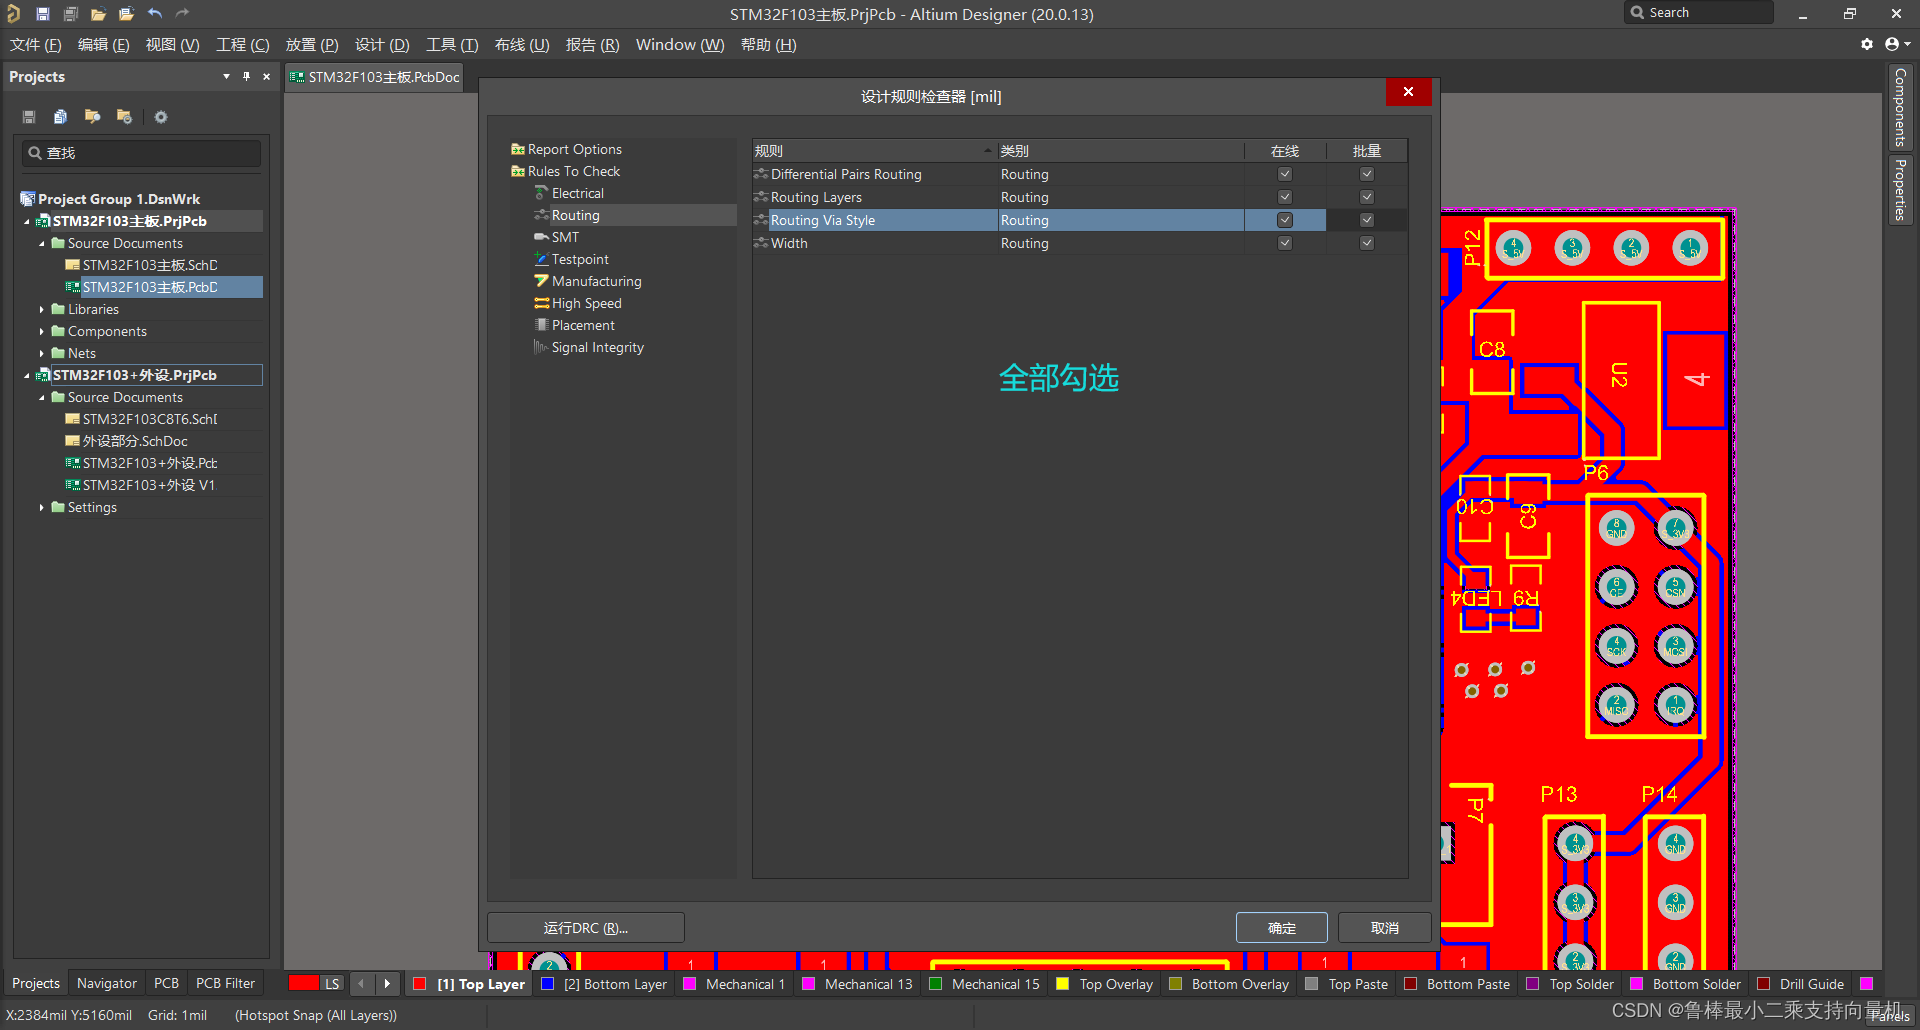1920x1030 pixels.
Task: Click the Open project folder icon
Action: (126, 14)
